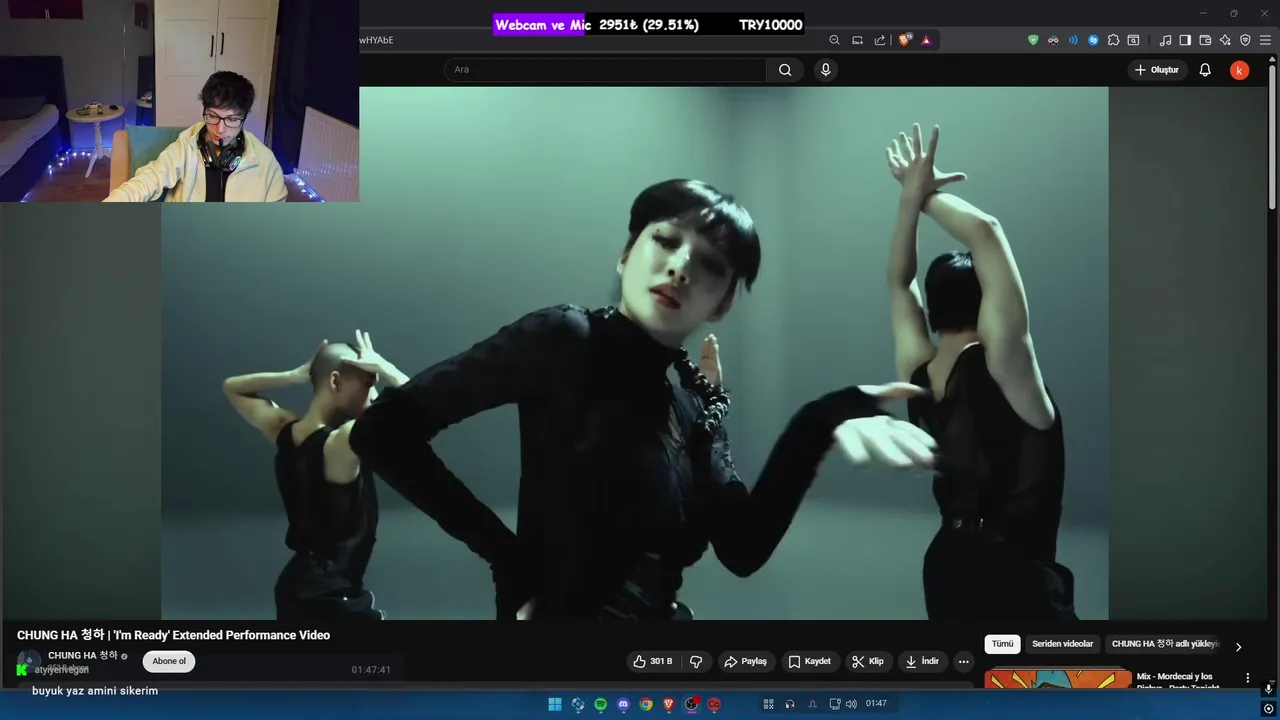Open the browser hamburger main menu
The height and width of the screenshot is (720, 1280).
coord(1266,40)
